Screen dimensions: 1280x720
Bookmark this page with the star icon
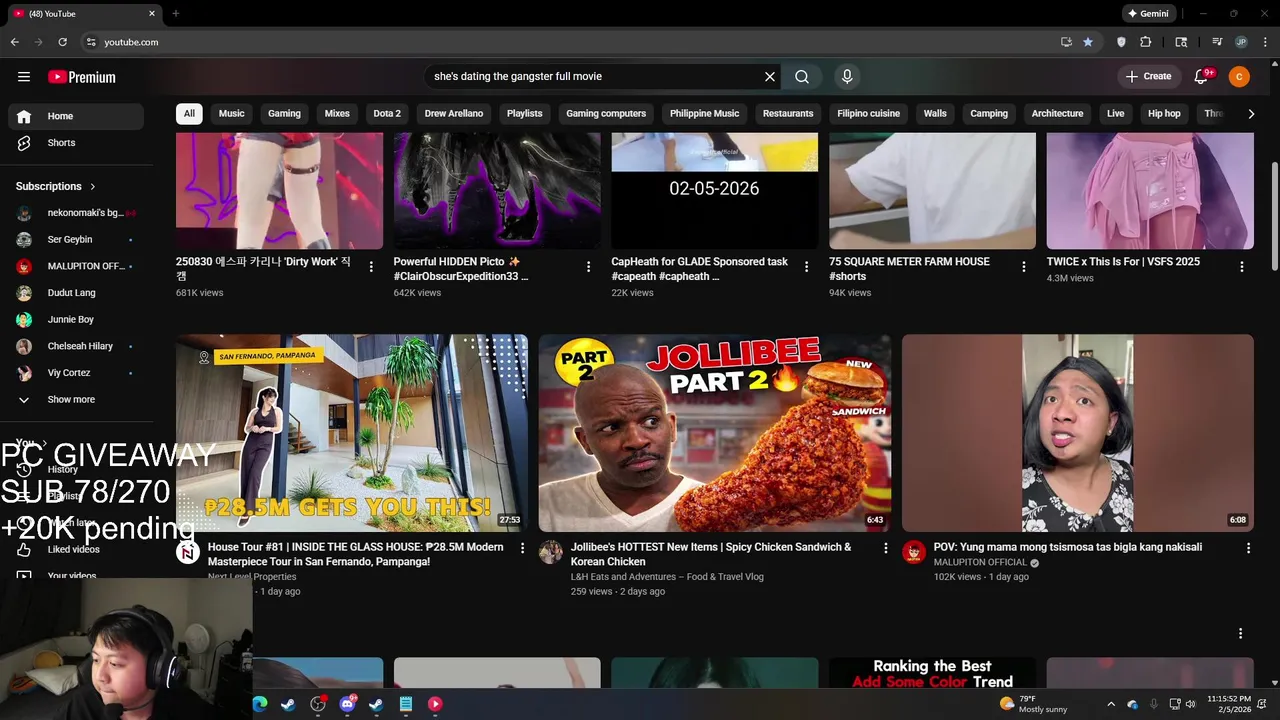tap(1088, 42)
